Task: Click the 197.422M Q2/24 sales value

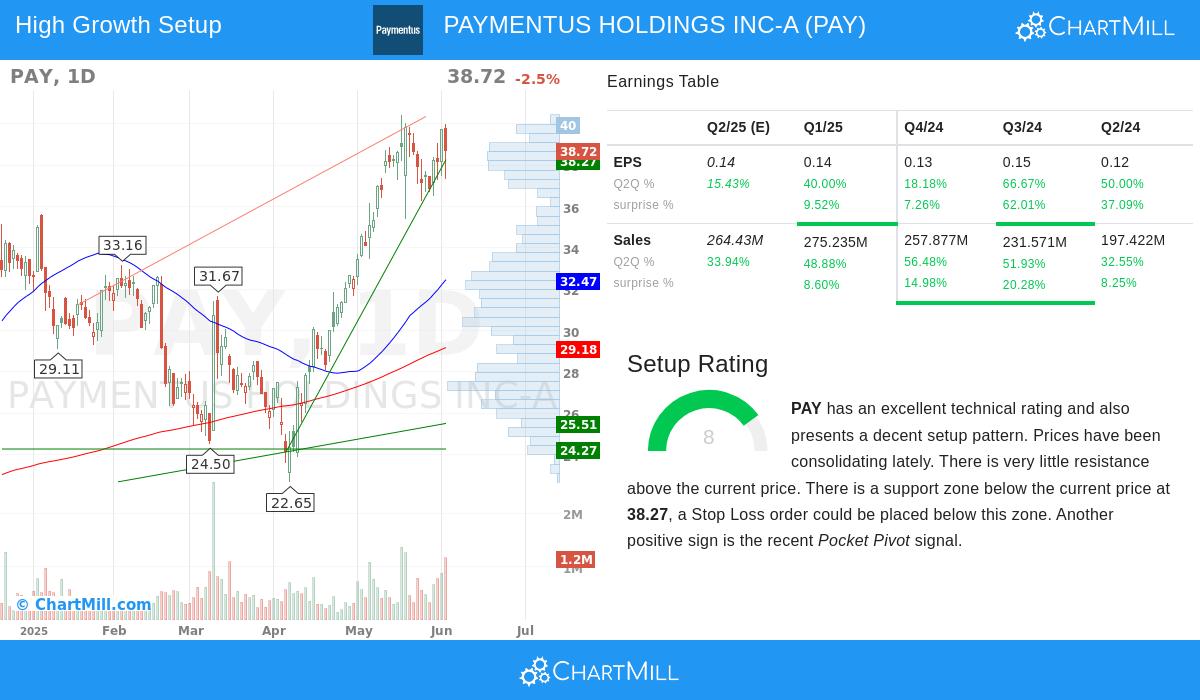Action: pyautogui.click(x=1133, y=240)
